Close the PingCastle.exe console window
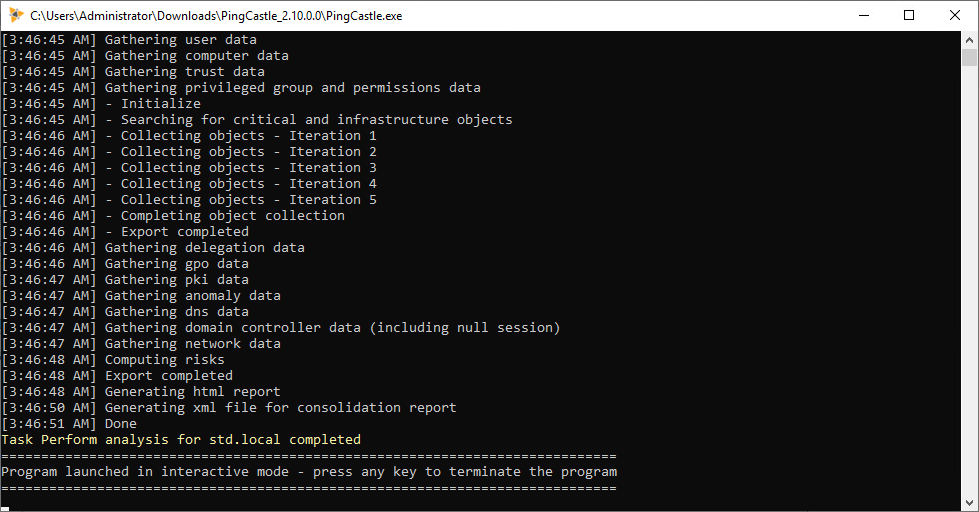This screenshot has height=512, width=979. (955, 15)
